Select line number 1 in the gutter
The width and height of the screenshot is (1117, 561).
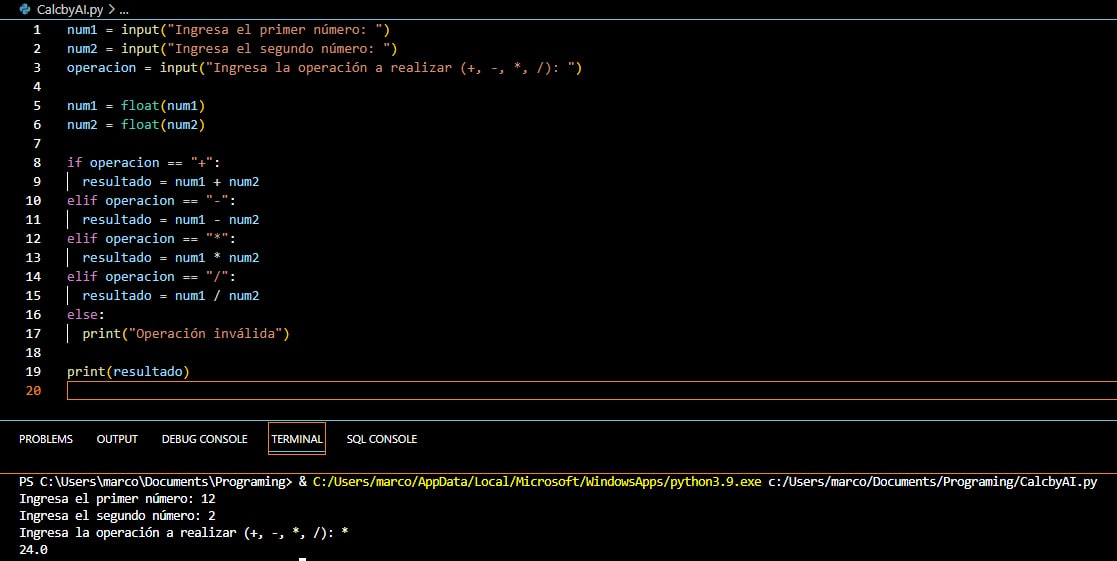[x=37, y=30]
